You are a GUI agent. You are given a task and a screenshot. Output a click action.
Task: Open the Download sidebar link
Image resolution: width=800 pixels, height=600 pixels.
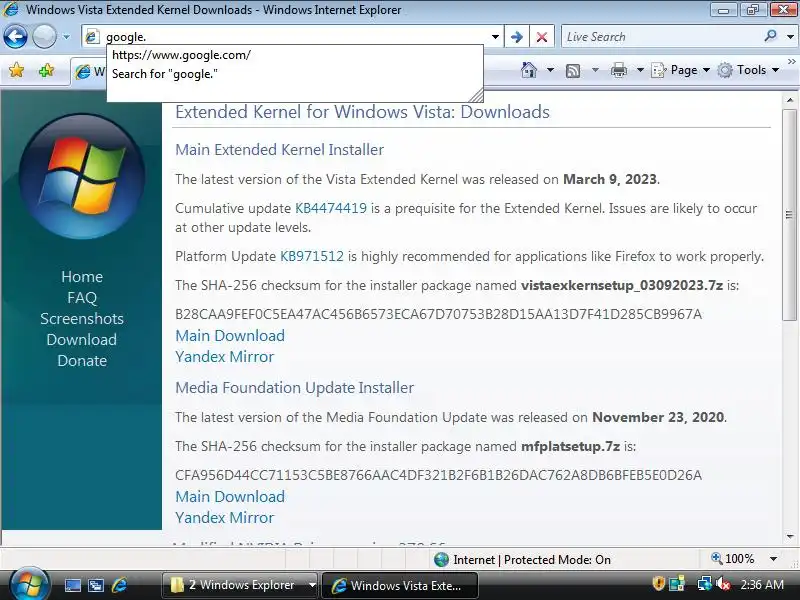[82, 339]
